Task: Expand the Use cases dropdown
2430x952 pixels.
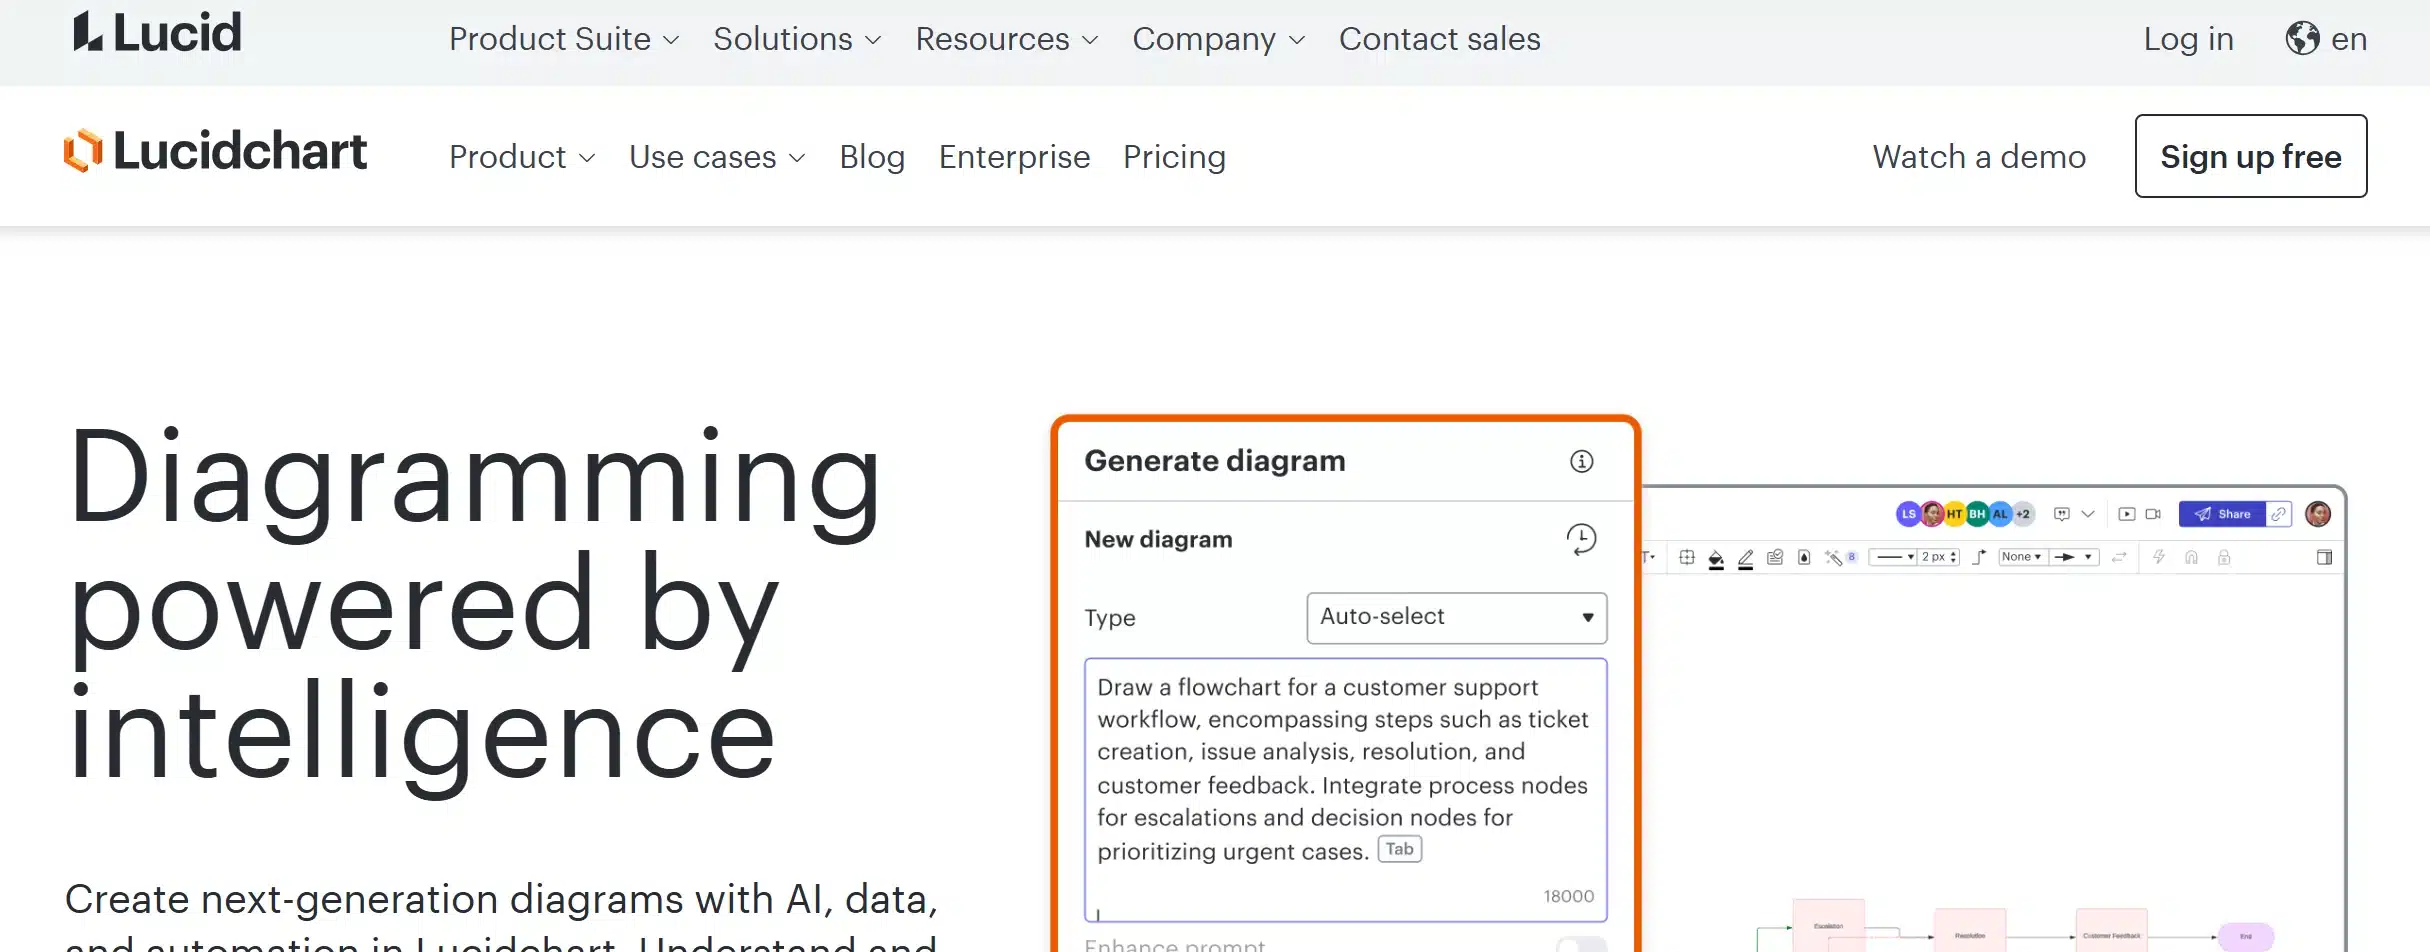Action: [x=717, y=157]
